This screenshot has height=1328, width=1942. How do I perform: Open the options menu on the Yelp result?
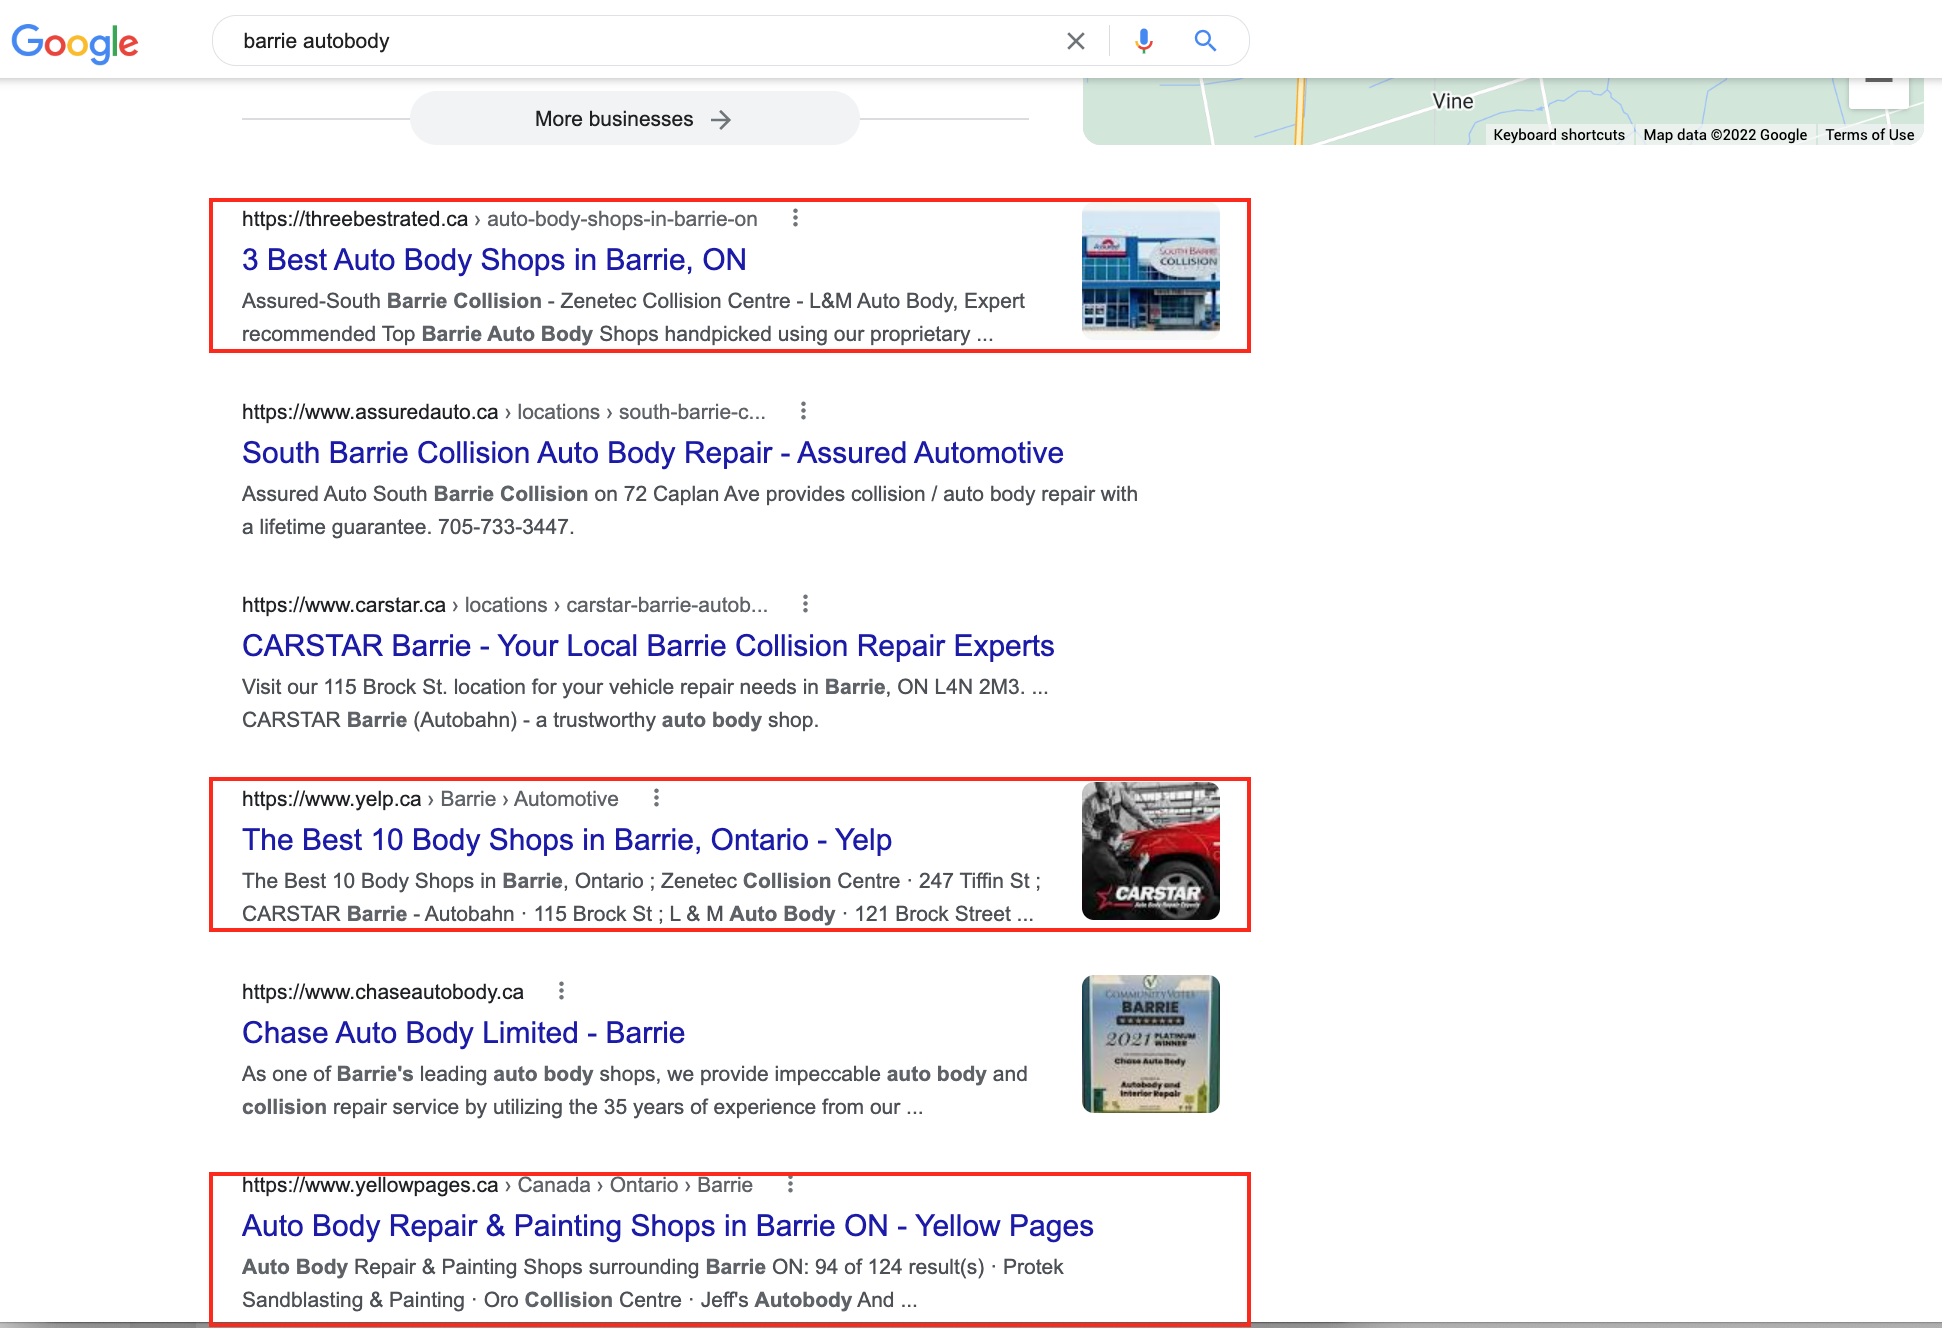click(x=656, y=798)
